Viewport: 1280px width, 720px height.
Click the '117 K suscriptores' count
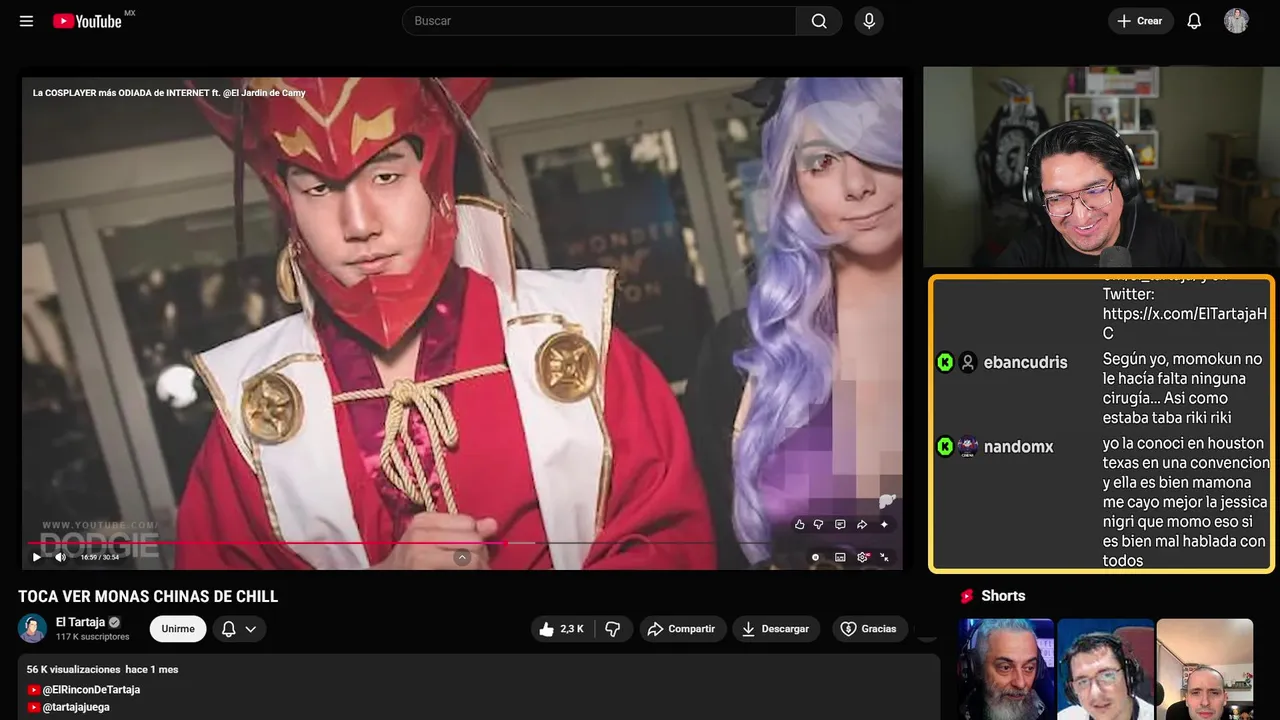pyautogui.click(x=92, y=637)
